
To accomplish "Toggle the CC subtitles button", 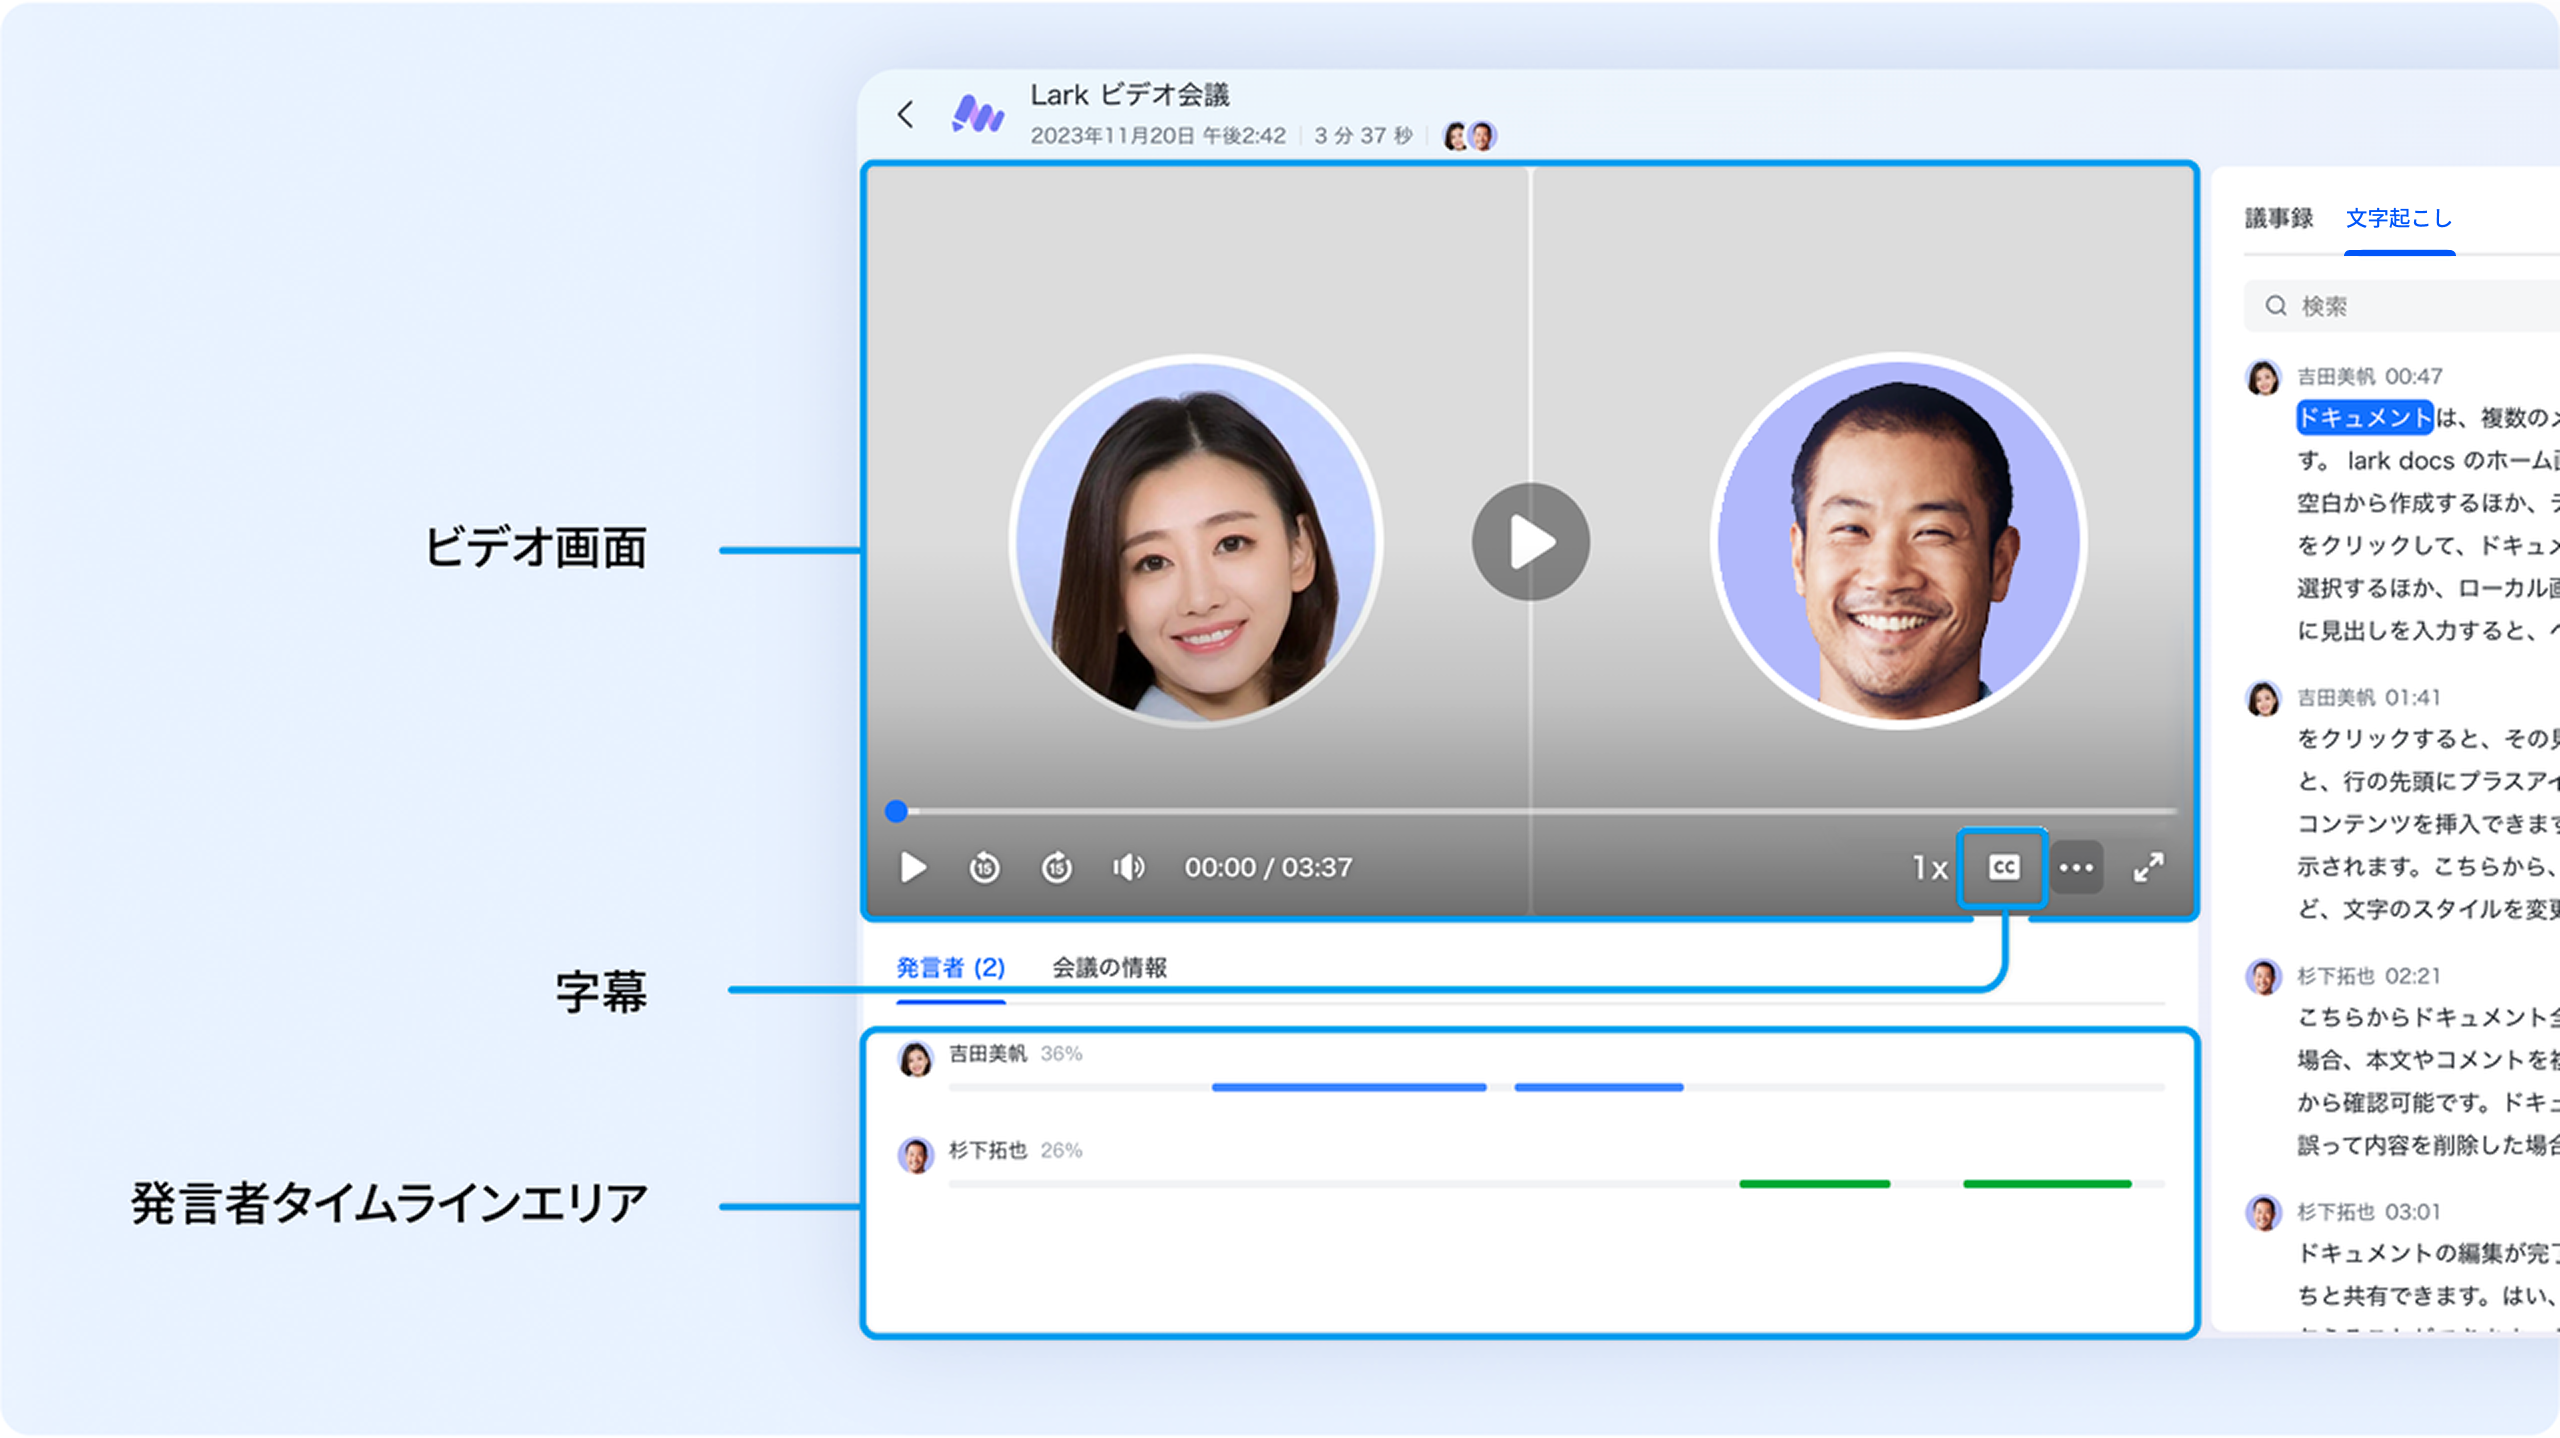I will click(2003, 867).
